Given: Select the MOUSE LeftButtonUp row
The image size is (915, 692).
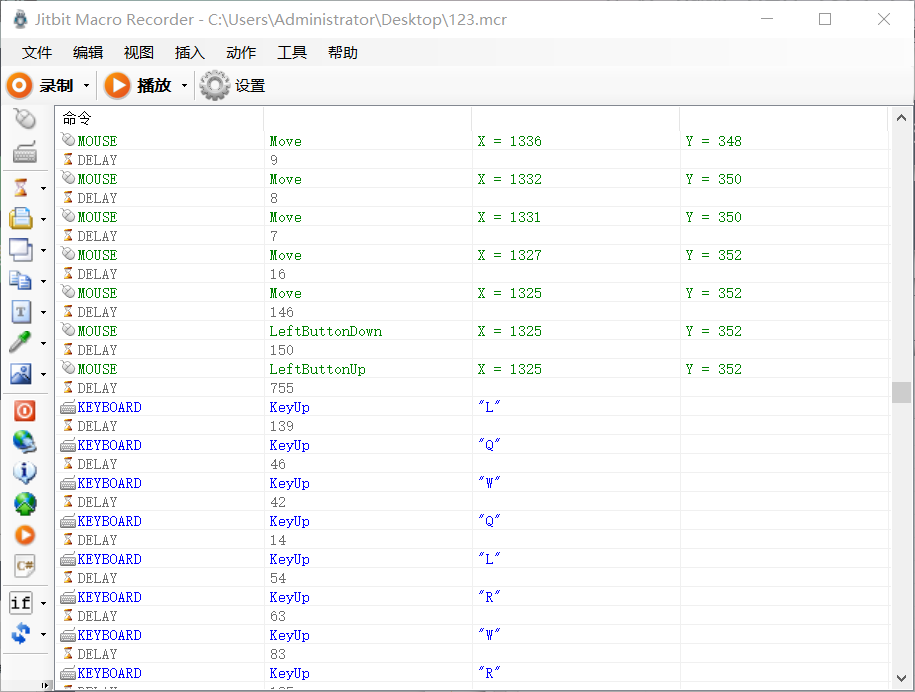Looking at the screenshot, I should coord(472,369).
